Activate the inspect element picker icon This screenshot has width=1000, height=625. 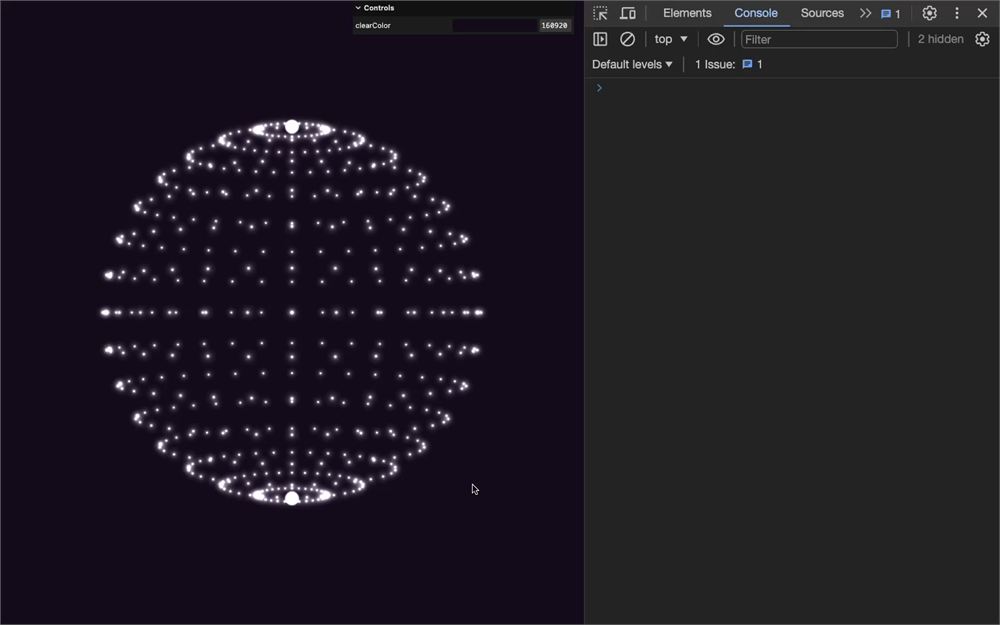(600, 13)
